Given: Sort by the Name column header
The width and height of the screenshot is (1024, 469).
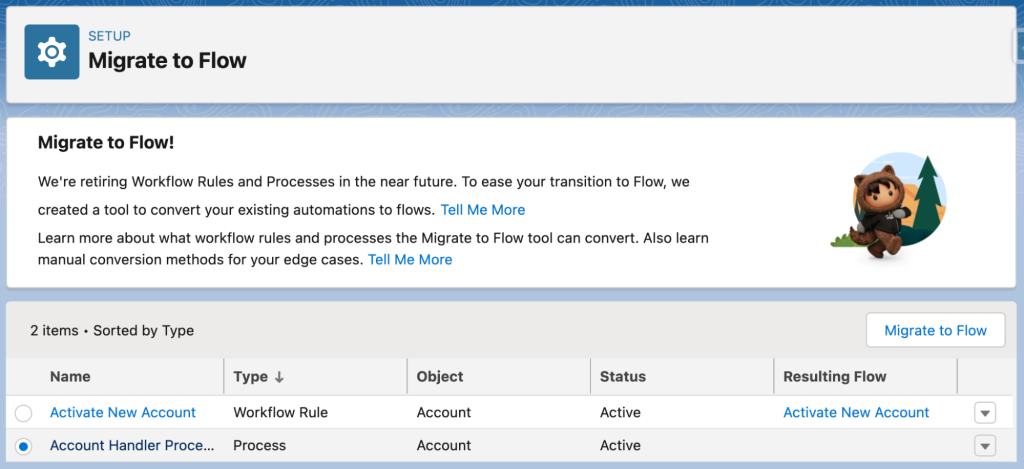Looking at the screenshot, I should 70,377.
